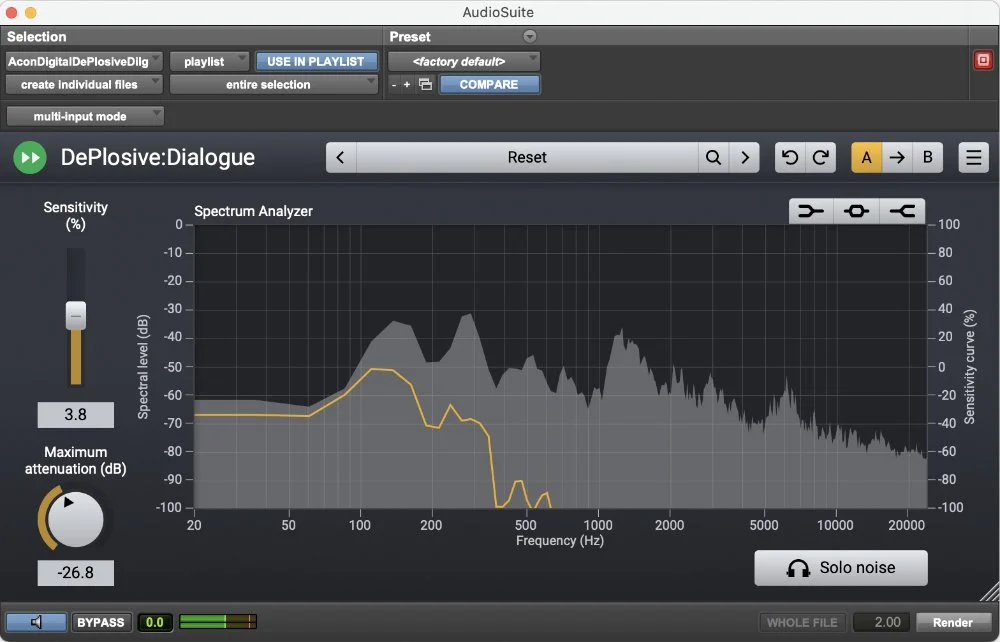
Task: Open the multi-input mode dropdown
Action: coord(85,116)
